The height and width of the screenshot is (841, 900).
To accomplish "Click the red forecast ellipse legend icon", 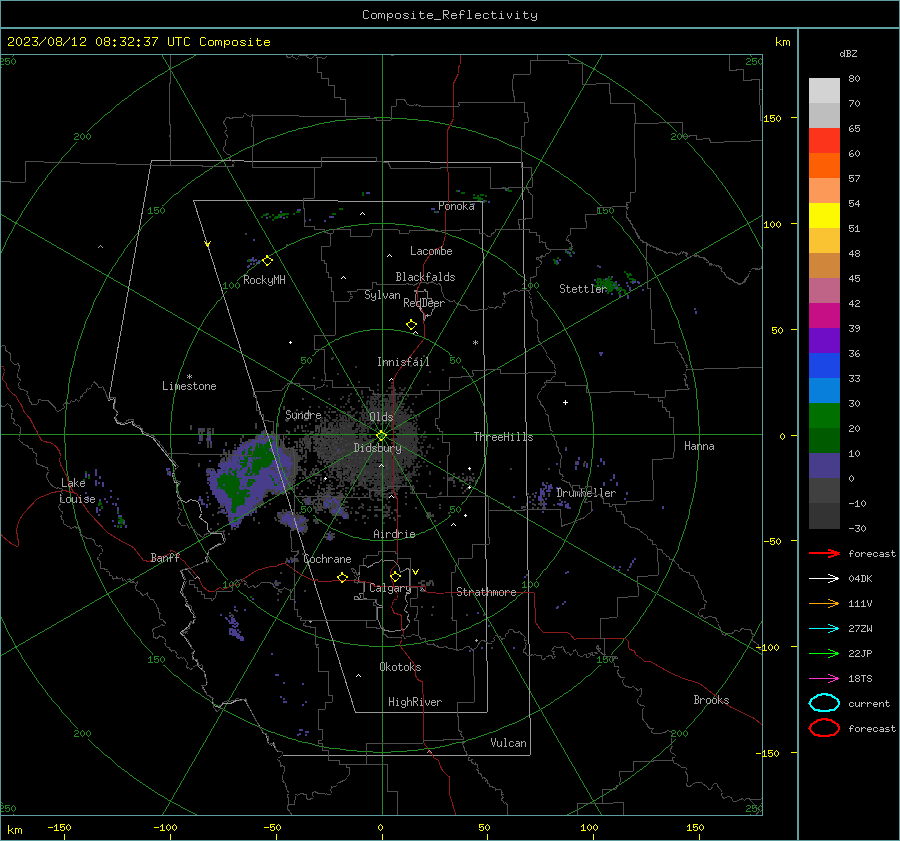I will 824,728.
